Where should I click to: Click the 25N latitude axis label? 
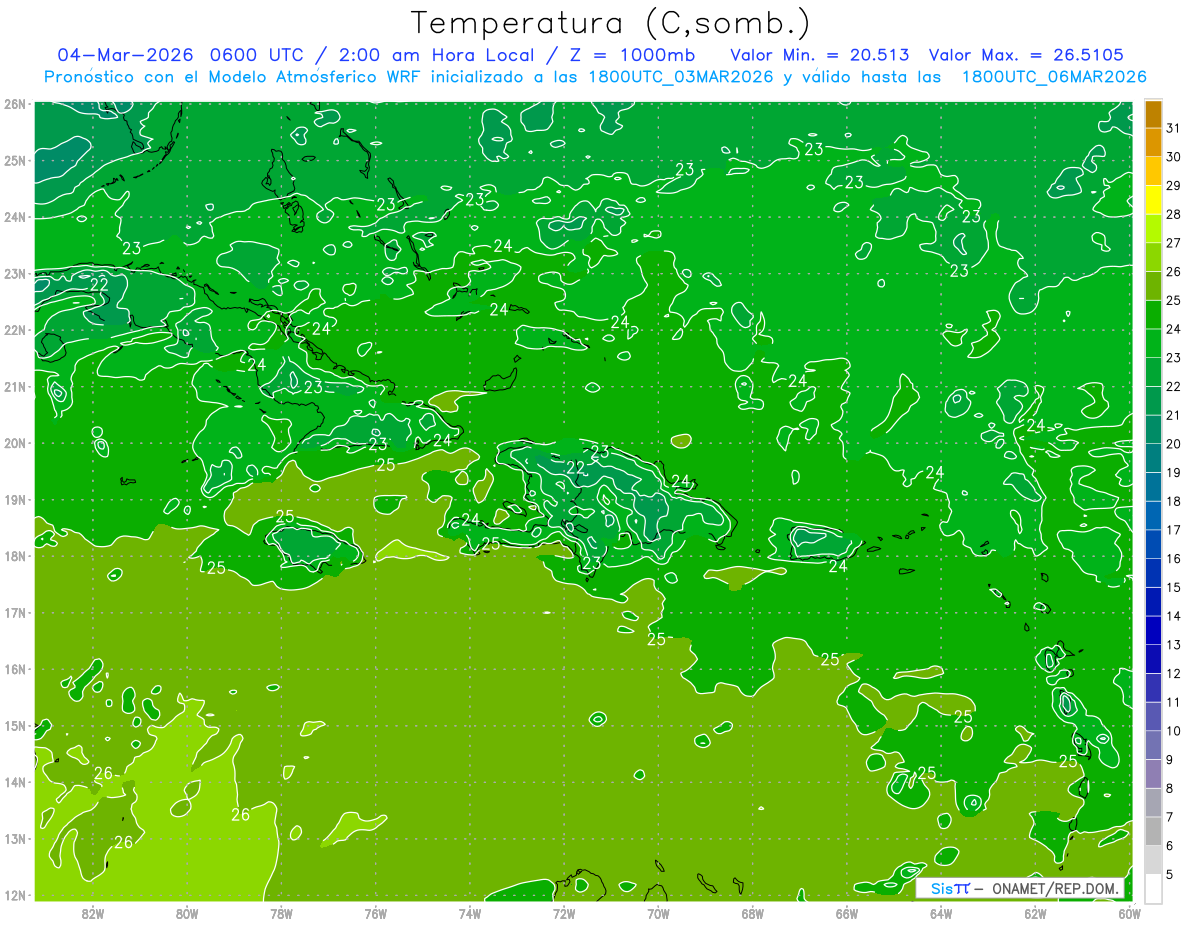[15, 160]
